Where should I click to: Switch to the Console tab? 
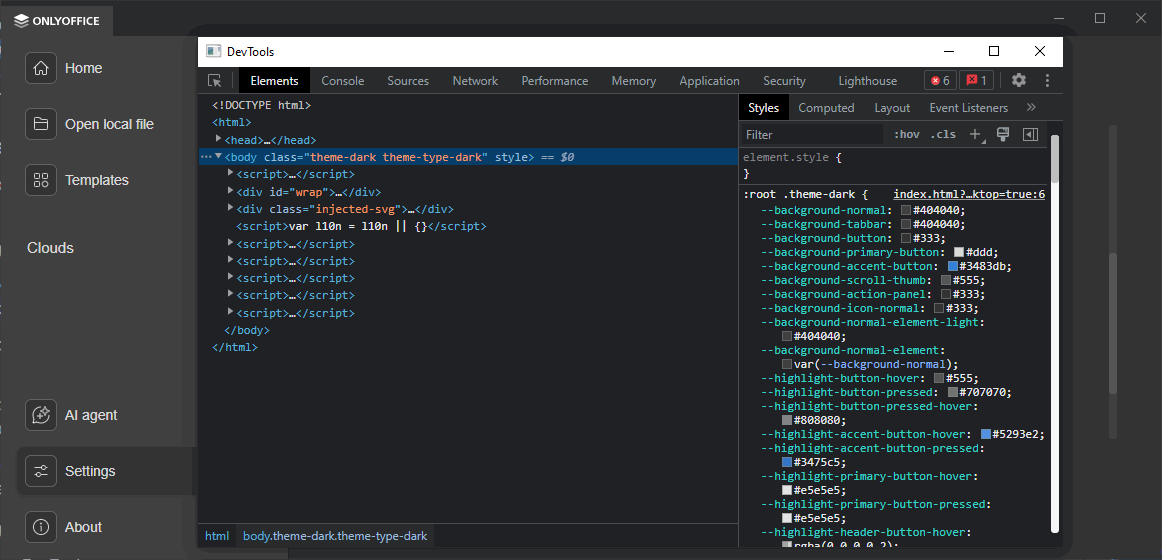[x=342, y=81]
